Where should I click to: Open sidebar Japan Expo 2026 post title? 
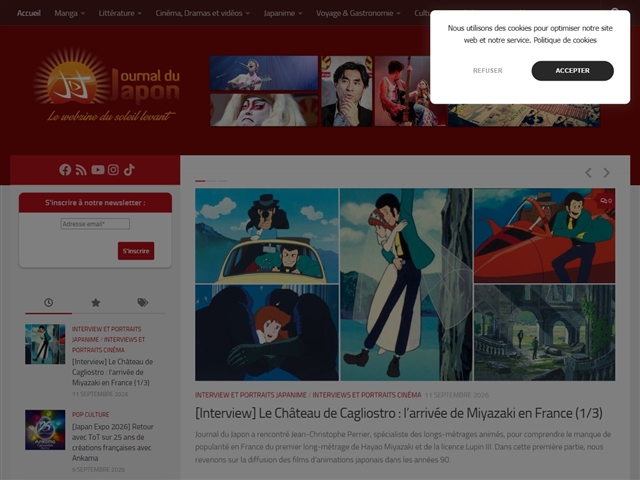113,442
